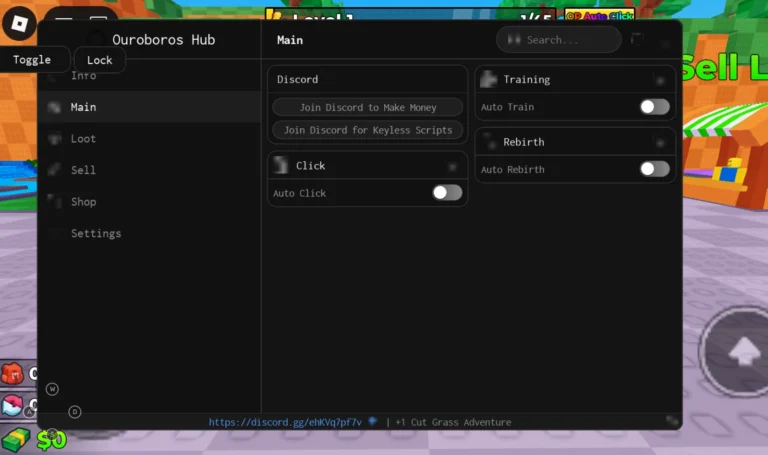Viewport: 768px width, 455px height.
Task: Click the Rebirth section icon
Action: point(489,141)
